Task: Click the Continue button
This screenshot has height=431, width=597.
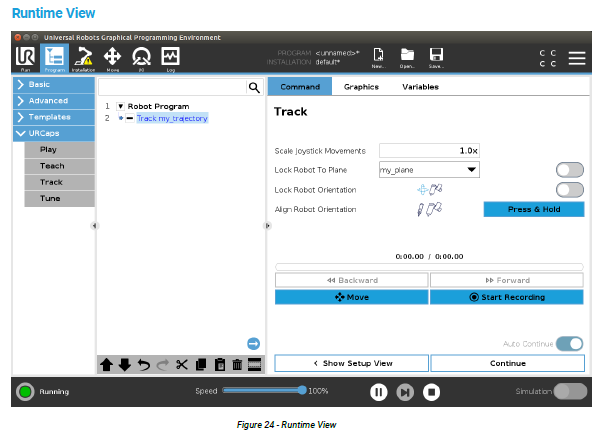Action: click(508, 363)
